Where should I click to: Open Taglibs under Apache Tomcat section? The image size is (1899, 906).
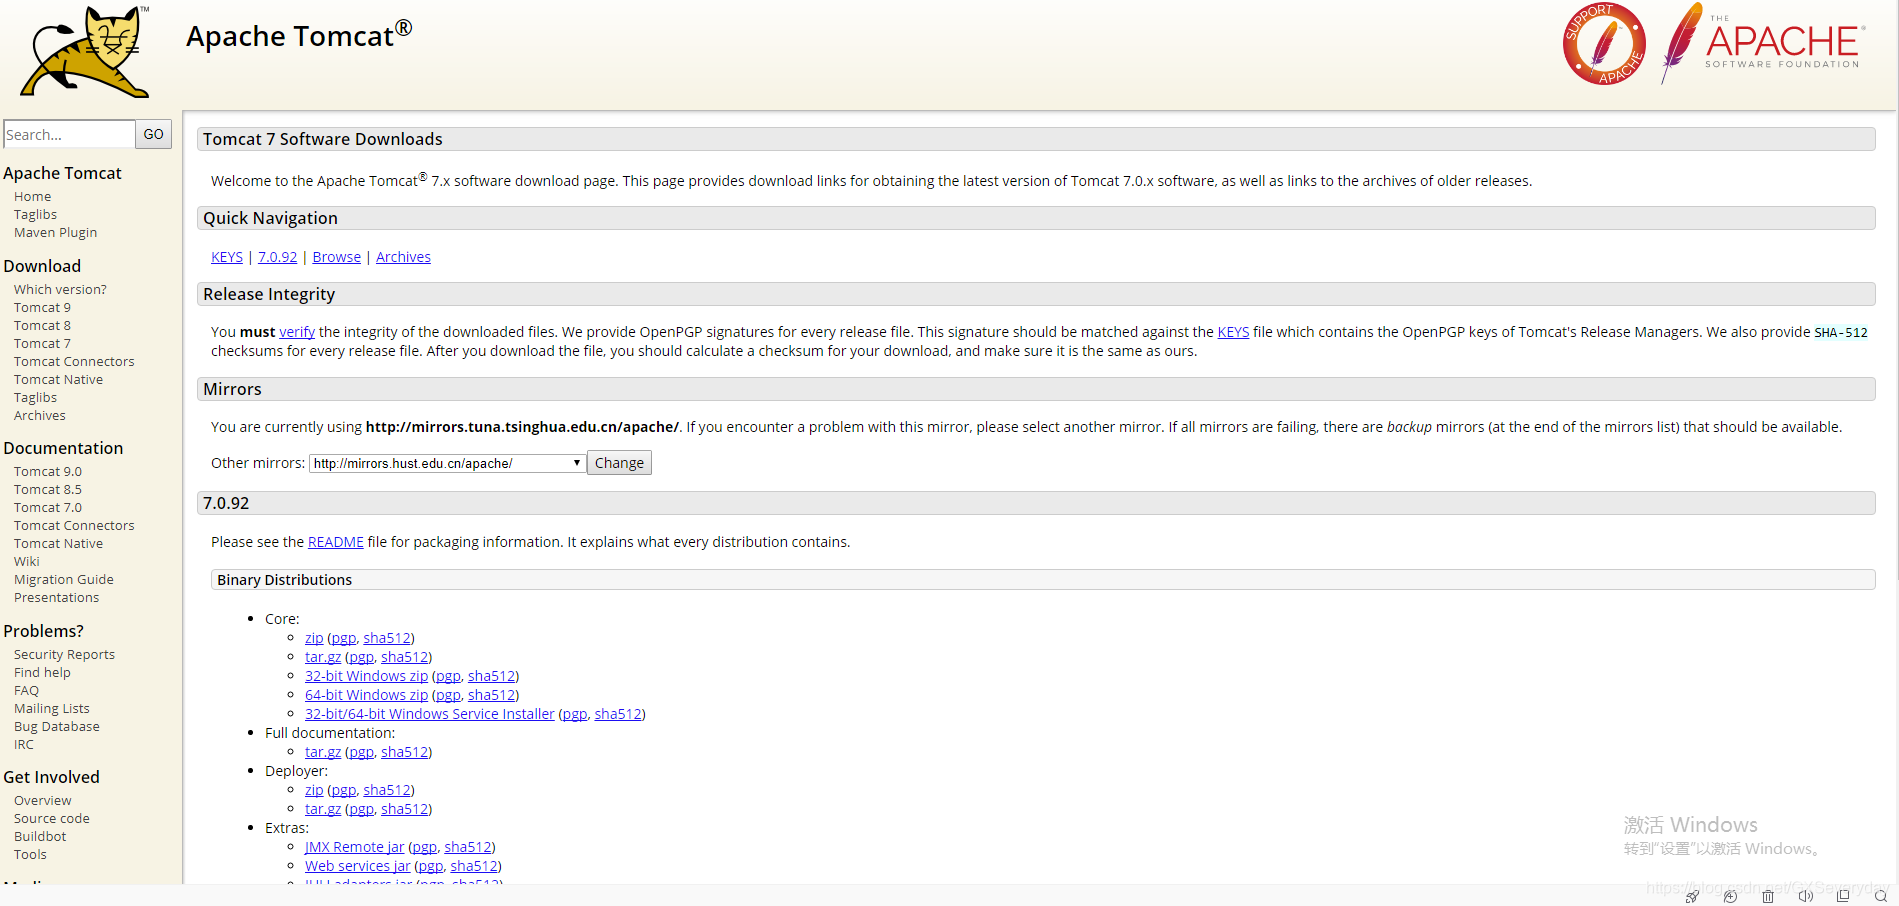click(35, 215)
